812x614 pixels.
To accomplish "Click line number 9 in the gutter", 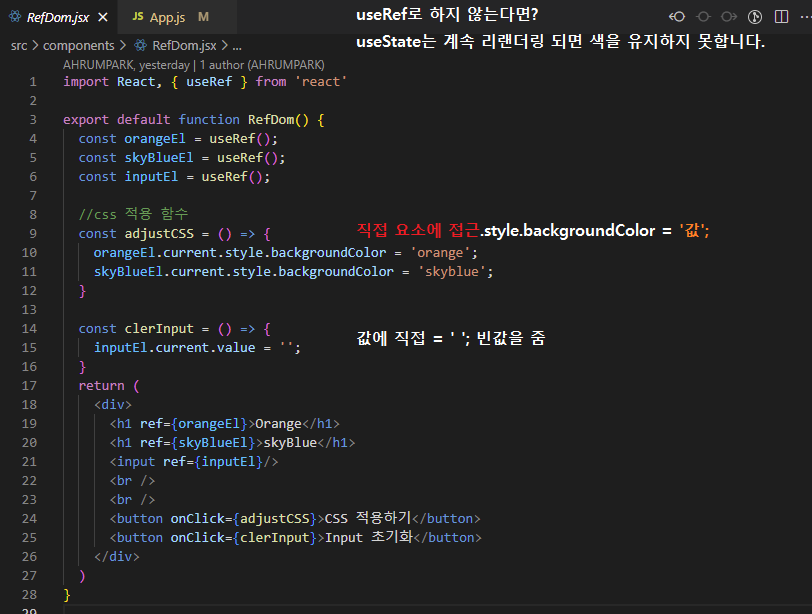I will pos(33,234).
